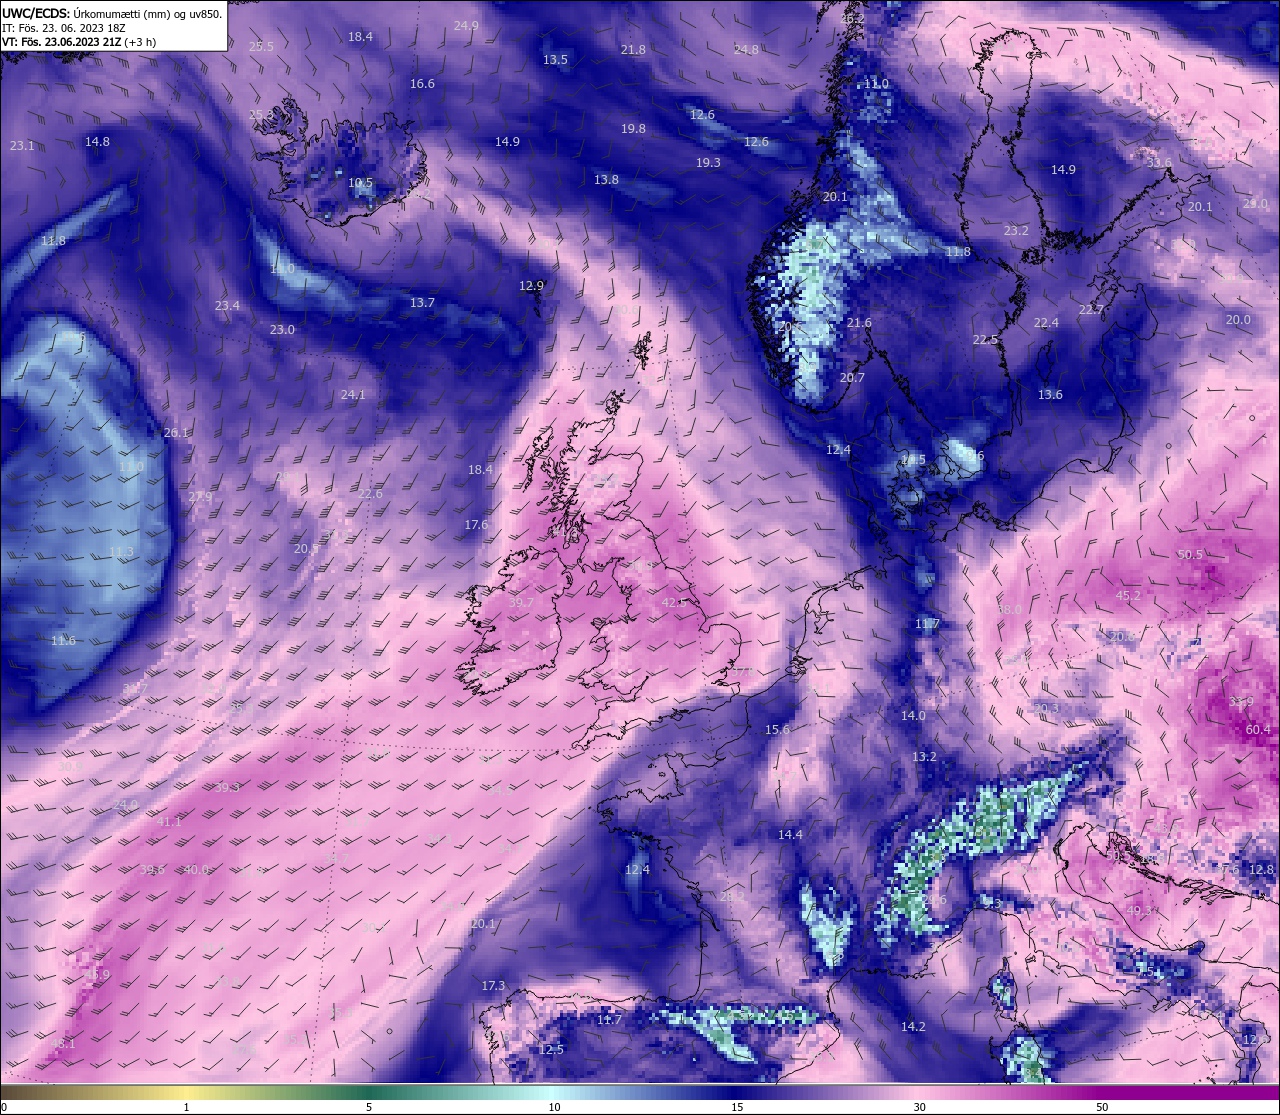Image resolution: width=1280 pixels, height=1115 pixels.
Task: Click the 13.2 value on the map
Action: point(924,757)
